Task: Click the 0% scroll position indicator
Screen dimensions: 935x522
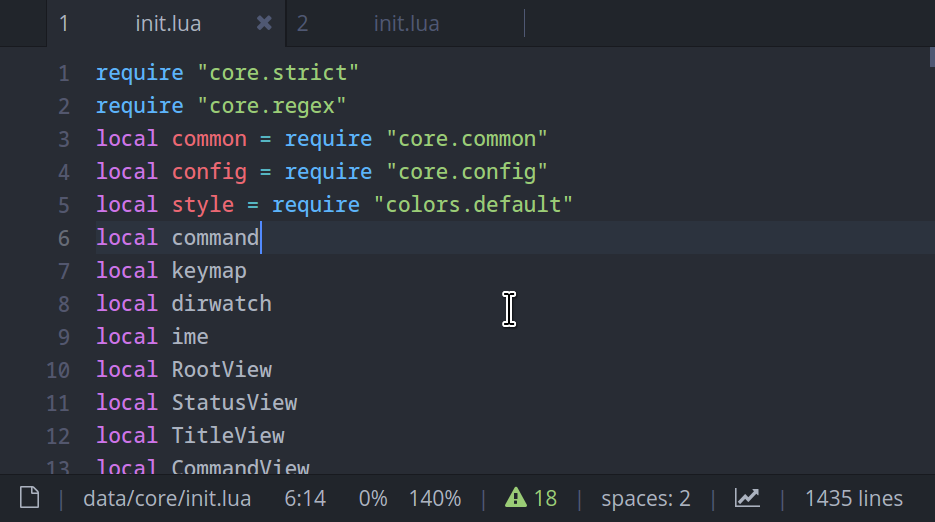Action: 373,498
